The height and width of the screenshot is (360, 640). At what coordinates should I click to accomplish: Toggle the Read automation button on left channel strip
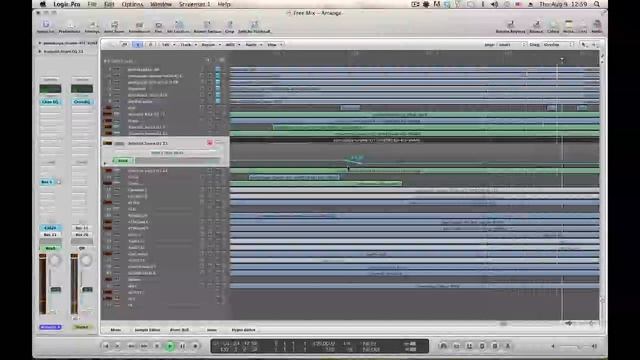pyautogui.click(x=50, y=248)
